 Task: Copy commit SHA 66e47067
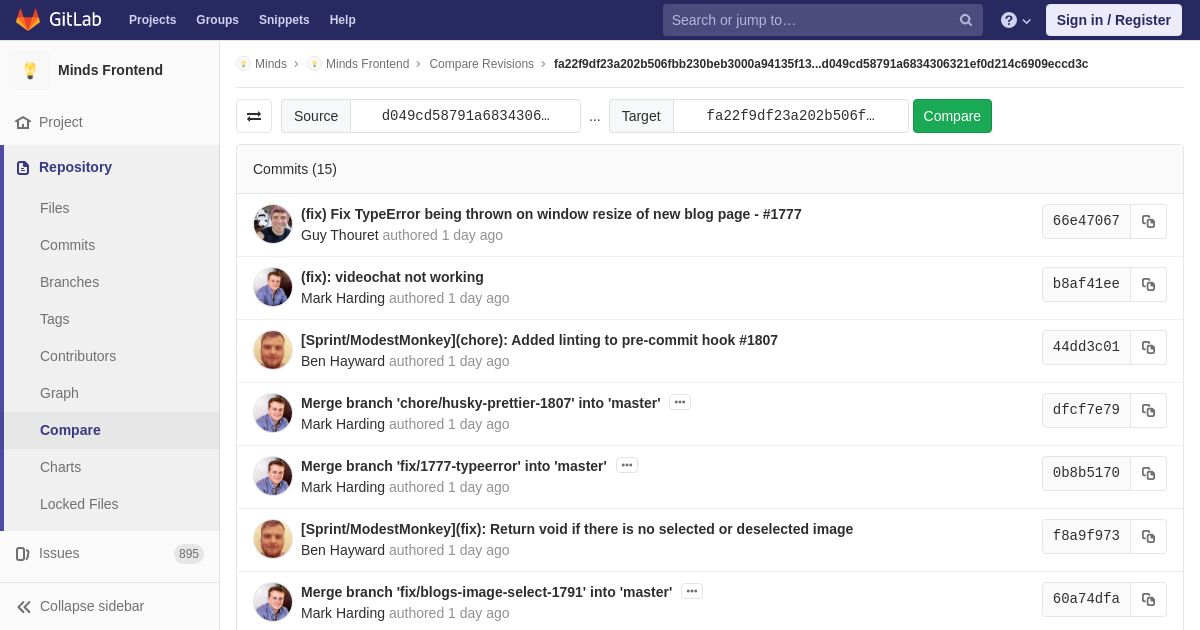click(1148, 222)
